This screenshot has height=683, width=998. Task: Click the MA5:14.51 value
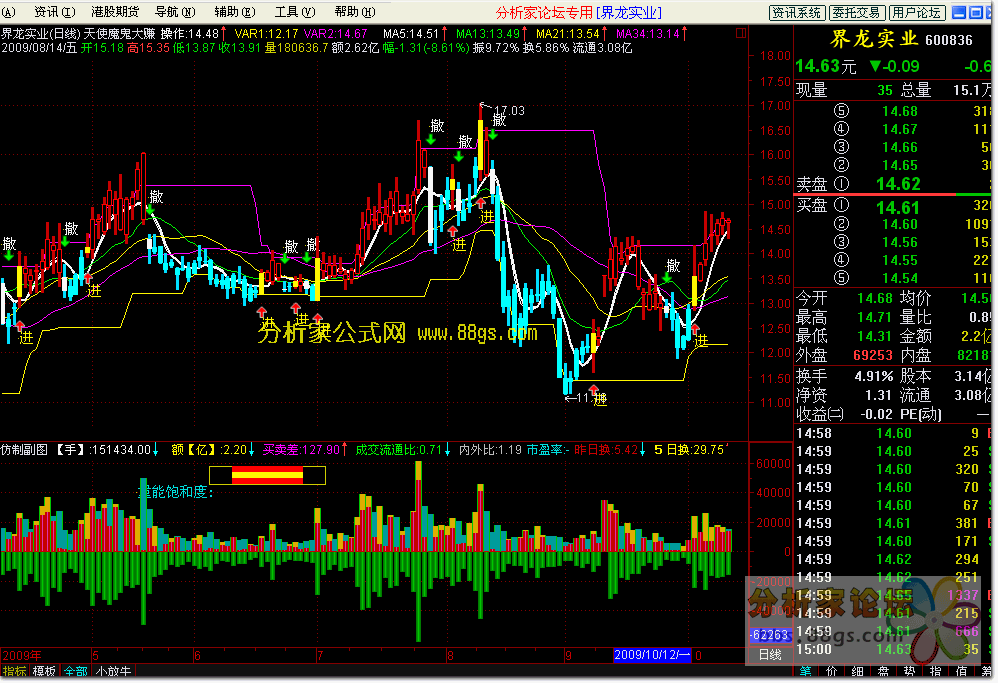[411, 34]
